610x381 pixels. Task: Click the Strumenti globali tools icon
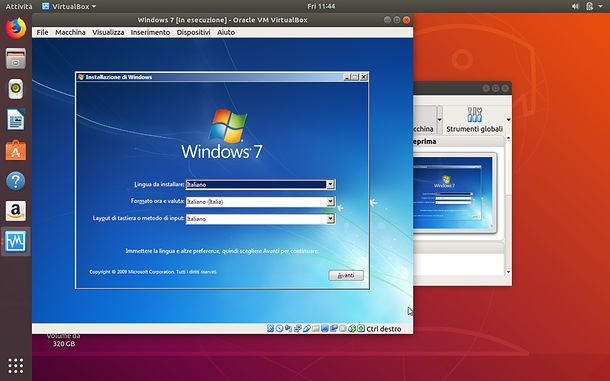[475, 115]
